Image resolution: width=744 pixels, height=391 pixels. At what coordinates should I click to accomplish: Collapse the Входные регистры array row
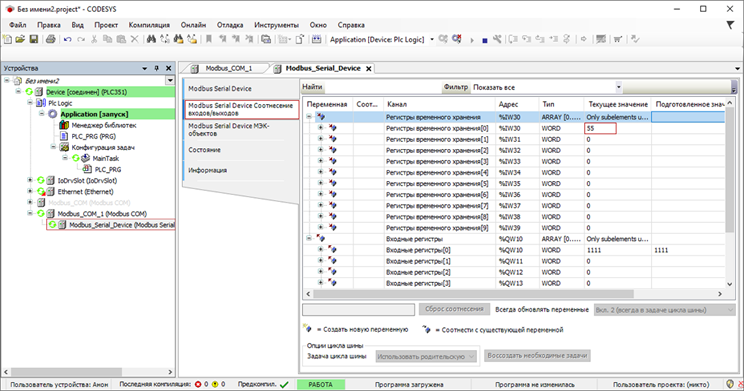click(309, 239)
